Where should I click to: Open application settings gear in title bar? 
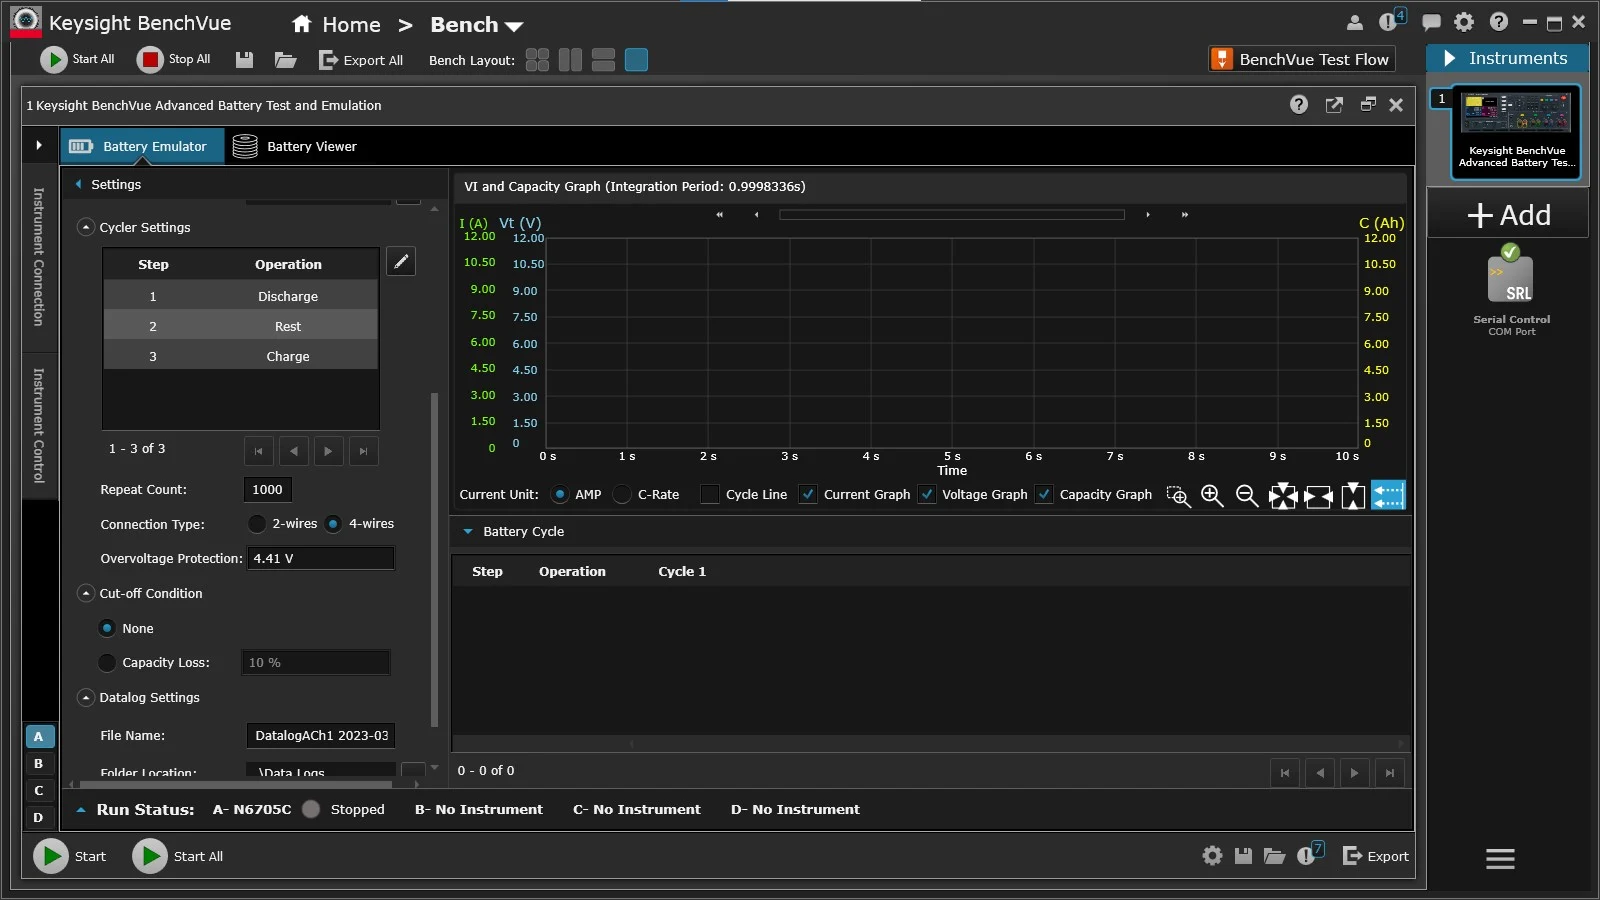[1464, 22]
